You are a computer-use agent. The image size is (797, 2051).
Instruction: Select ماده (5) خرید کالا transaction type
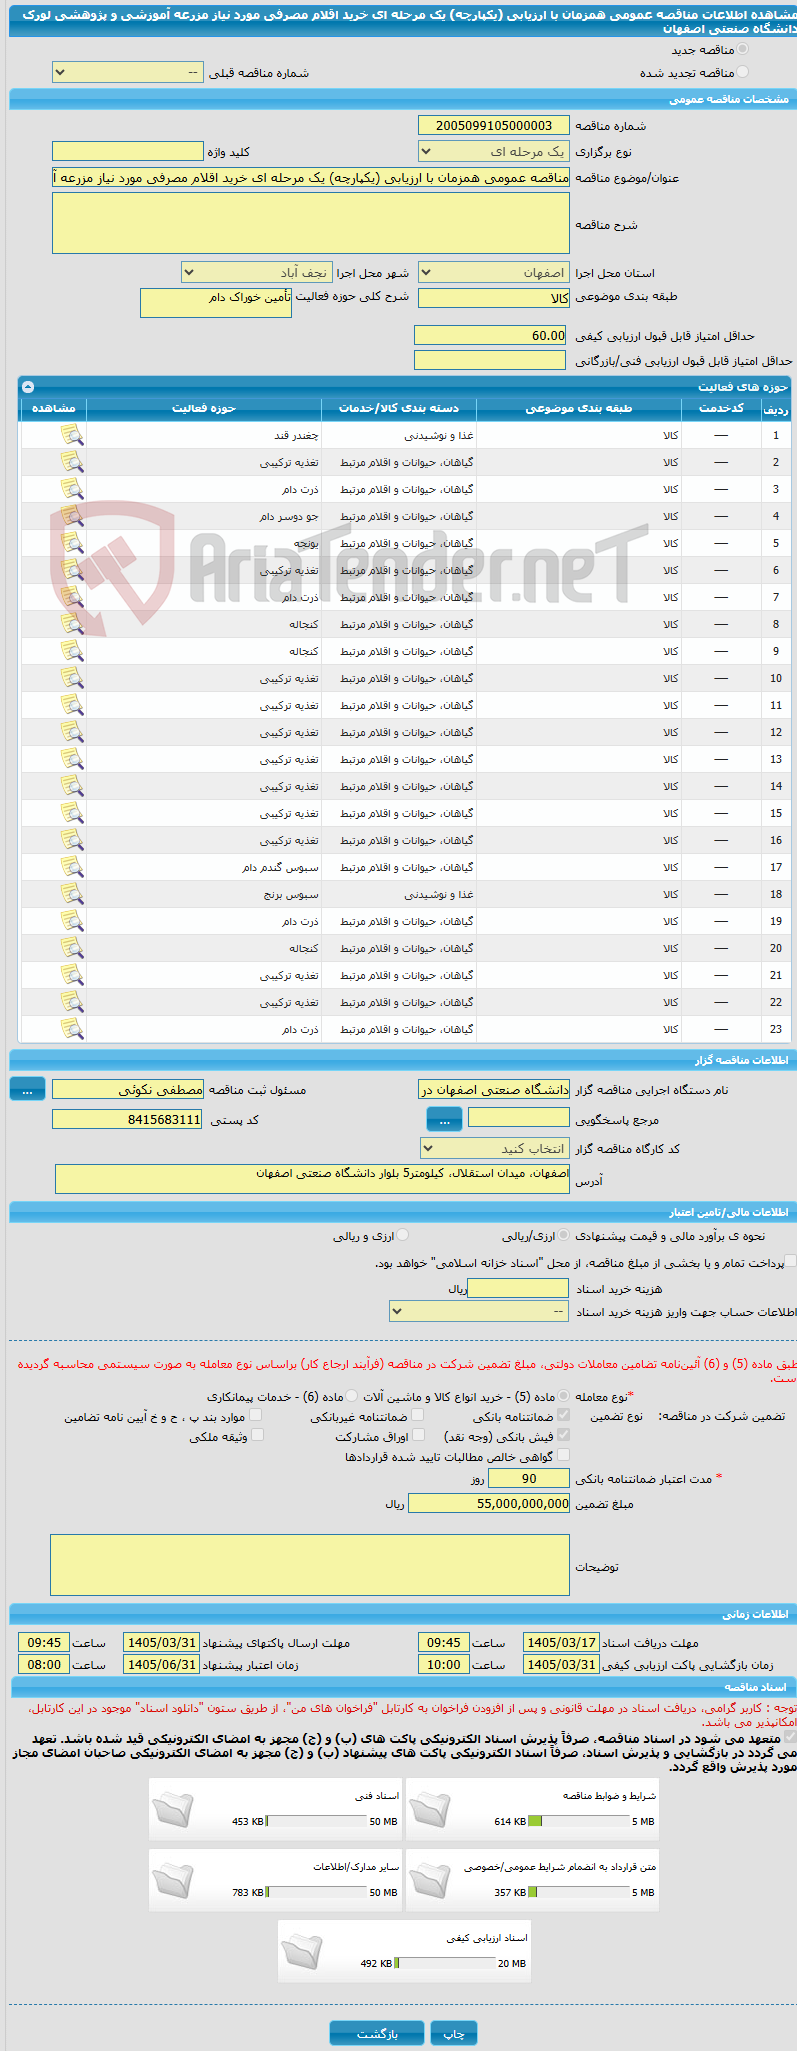(x=564, y=1395)
